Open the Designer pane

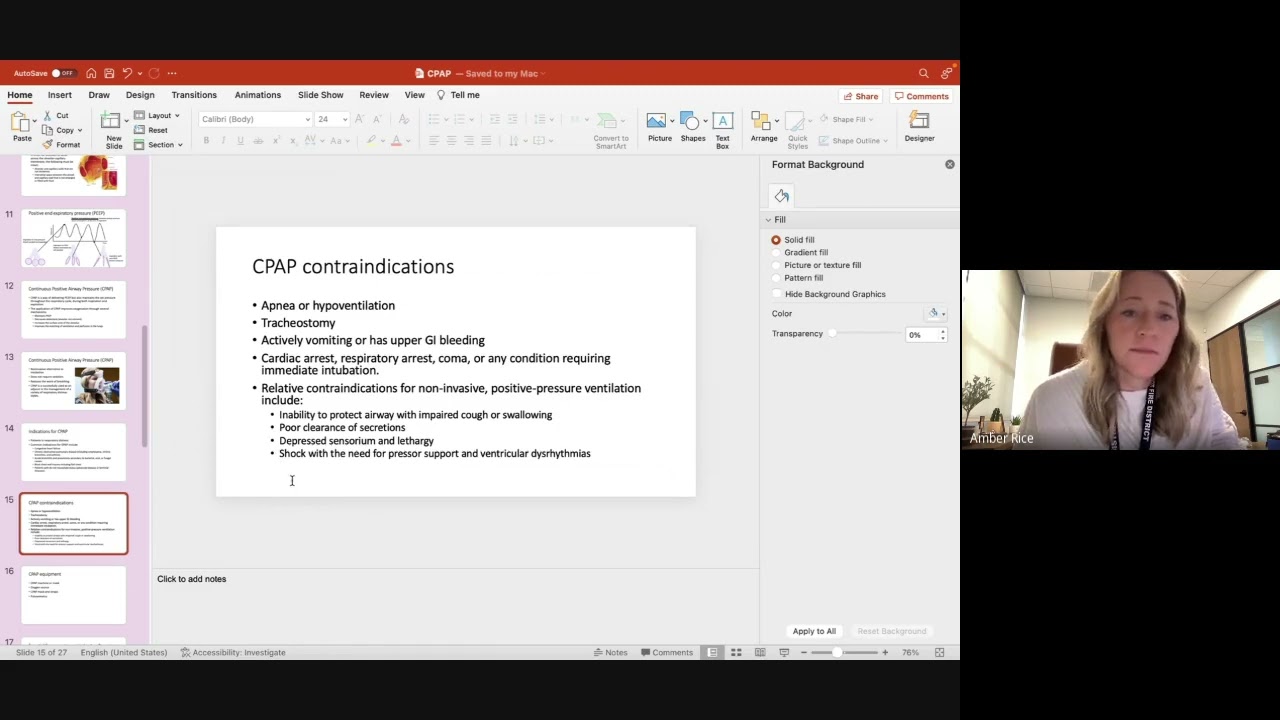[x=919, y=127]
